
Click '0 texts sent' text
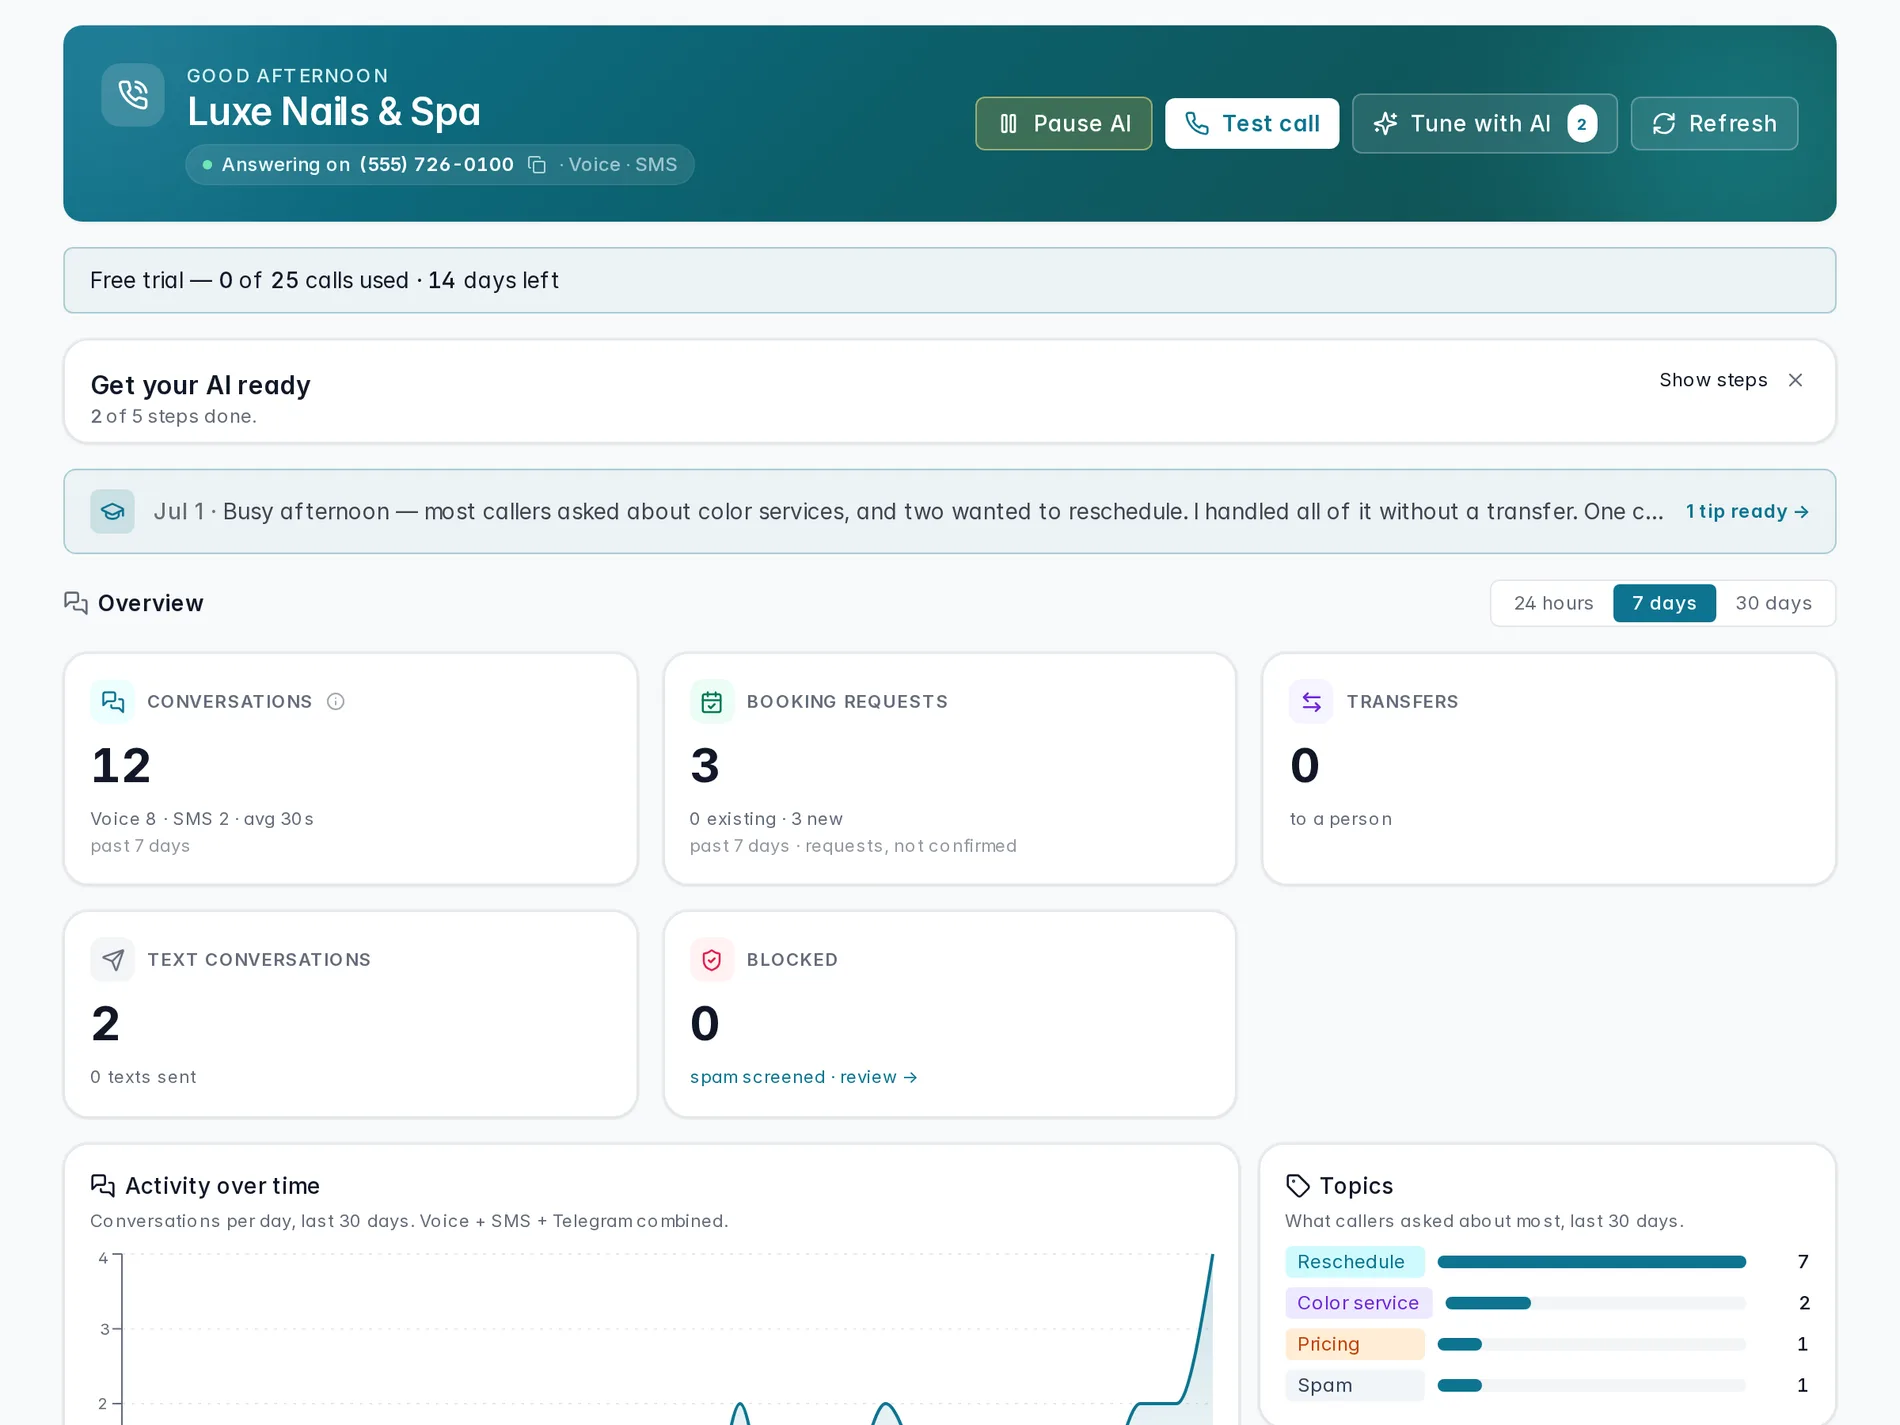point(143,1077)
